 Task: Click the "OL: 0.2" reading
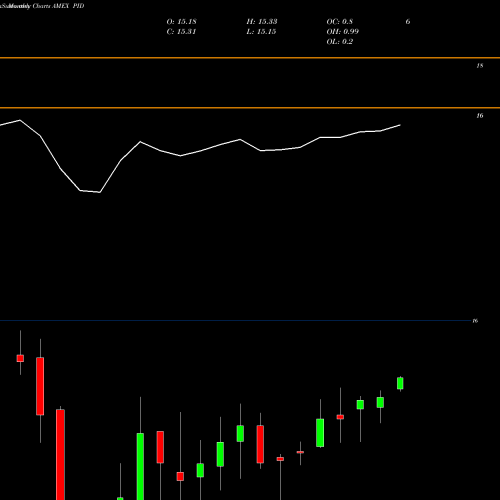[340, 42]
